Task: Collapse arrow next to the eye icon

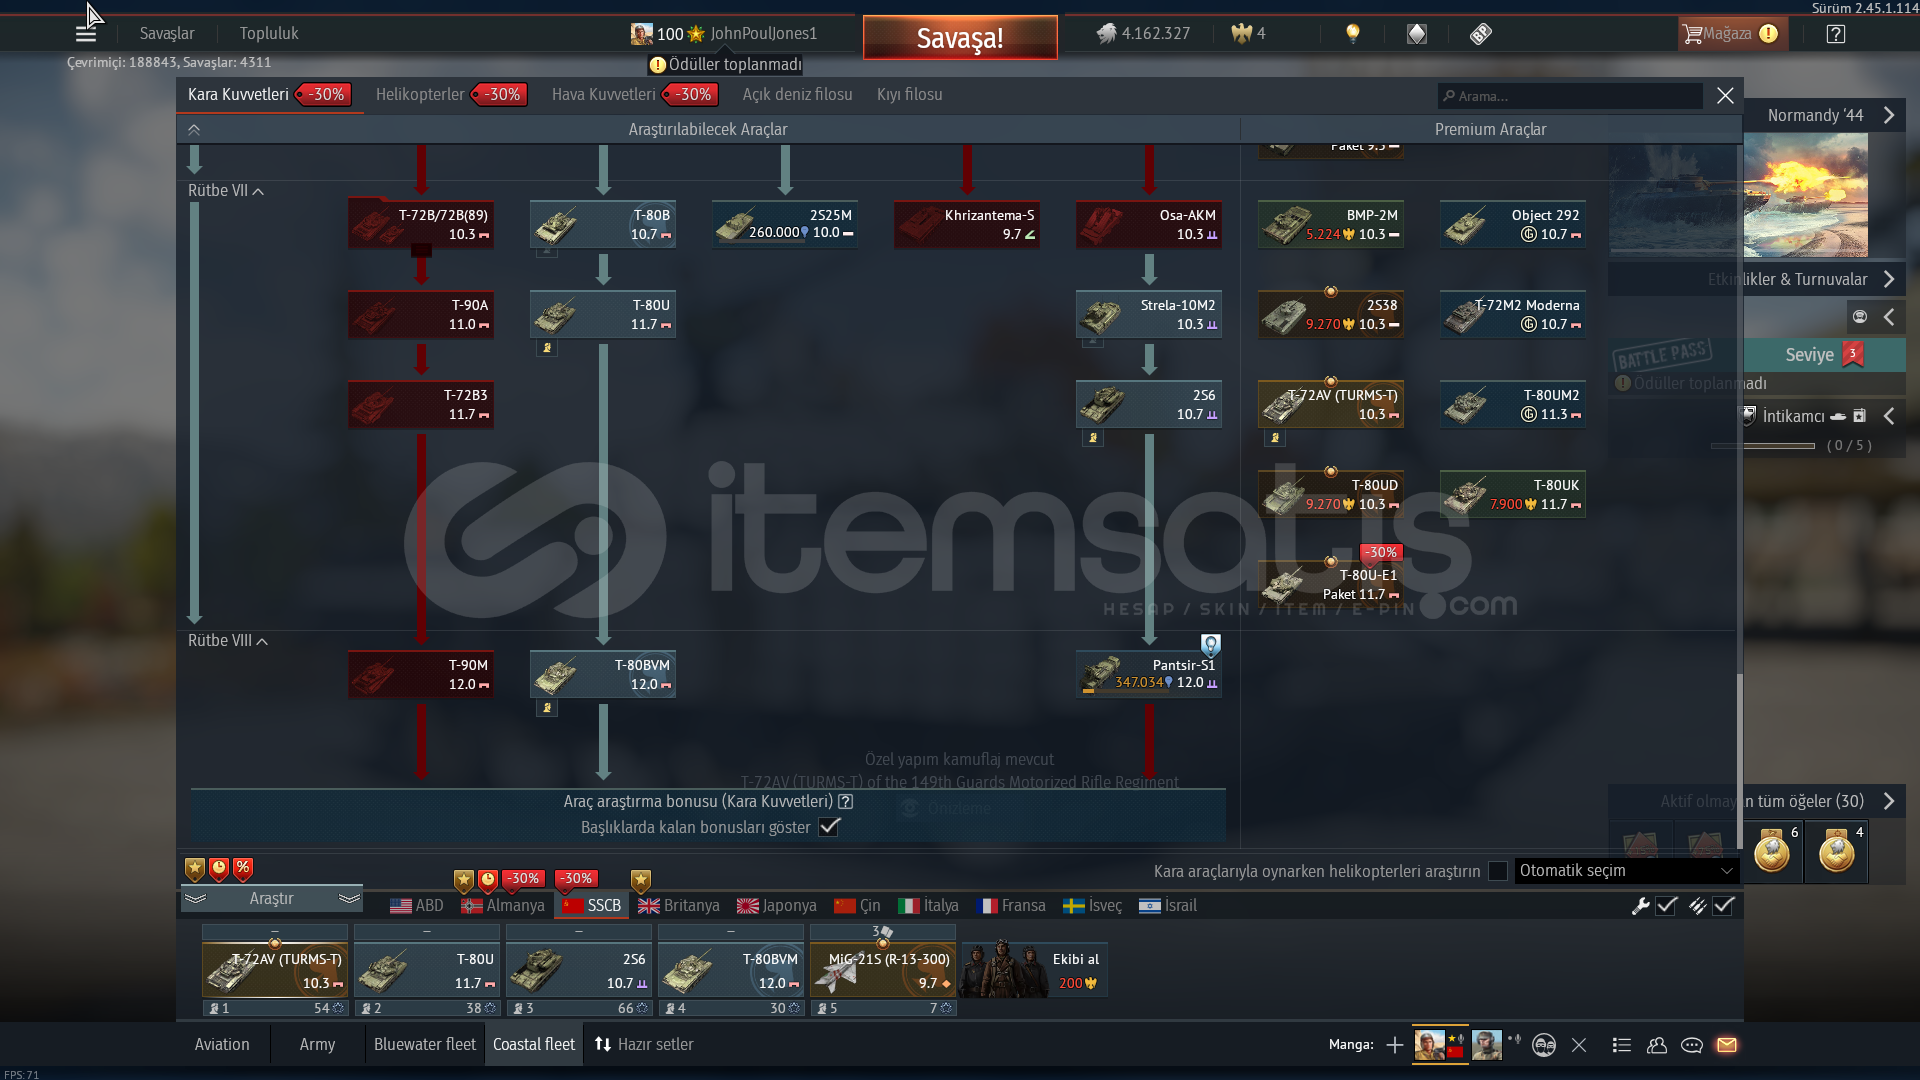Action: [x=1889, y=317]
